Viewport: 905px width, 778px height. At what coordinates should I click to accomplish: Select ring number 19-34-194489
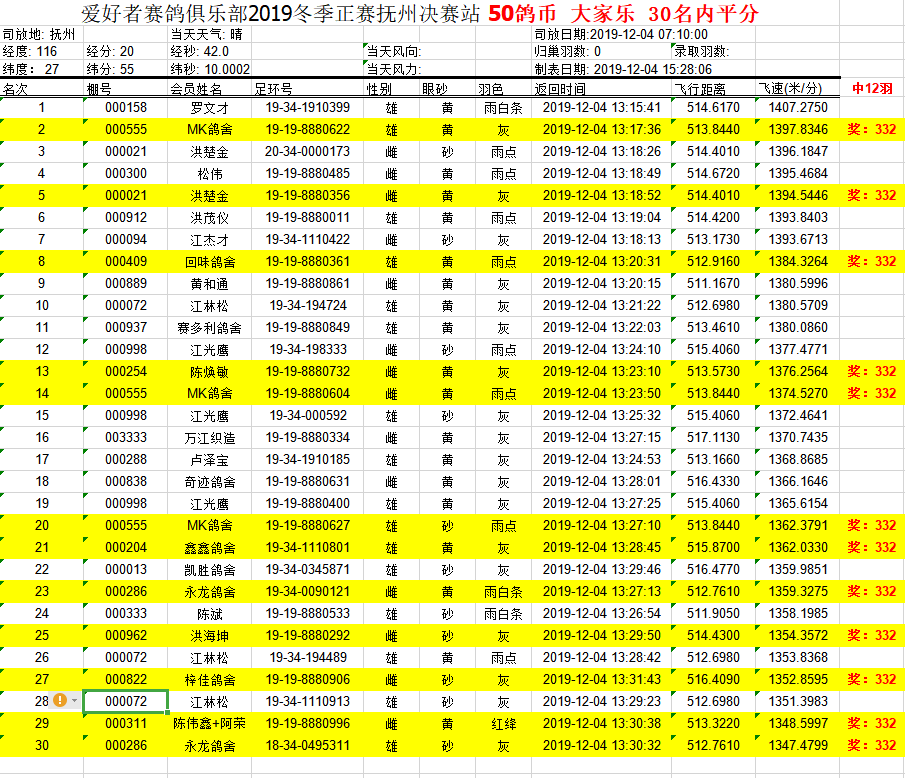point(308,657)
